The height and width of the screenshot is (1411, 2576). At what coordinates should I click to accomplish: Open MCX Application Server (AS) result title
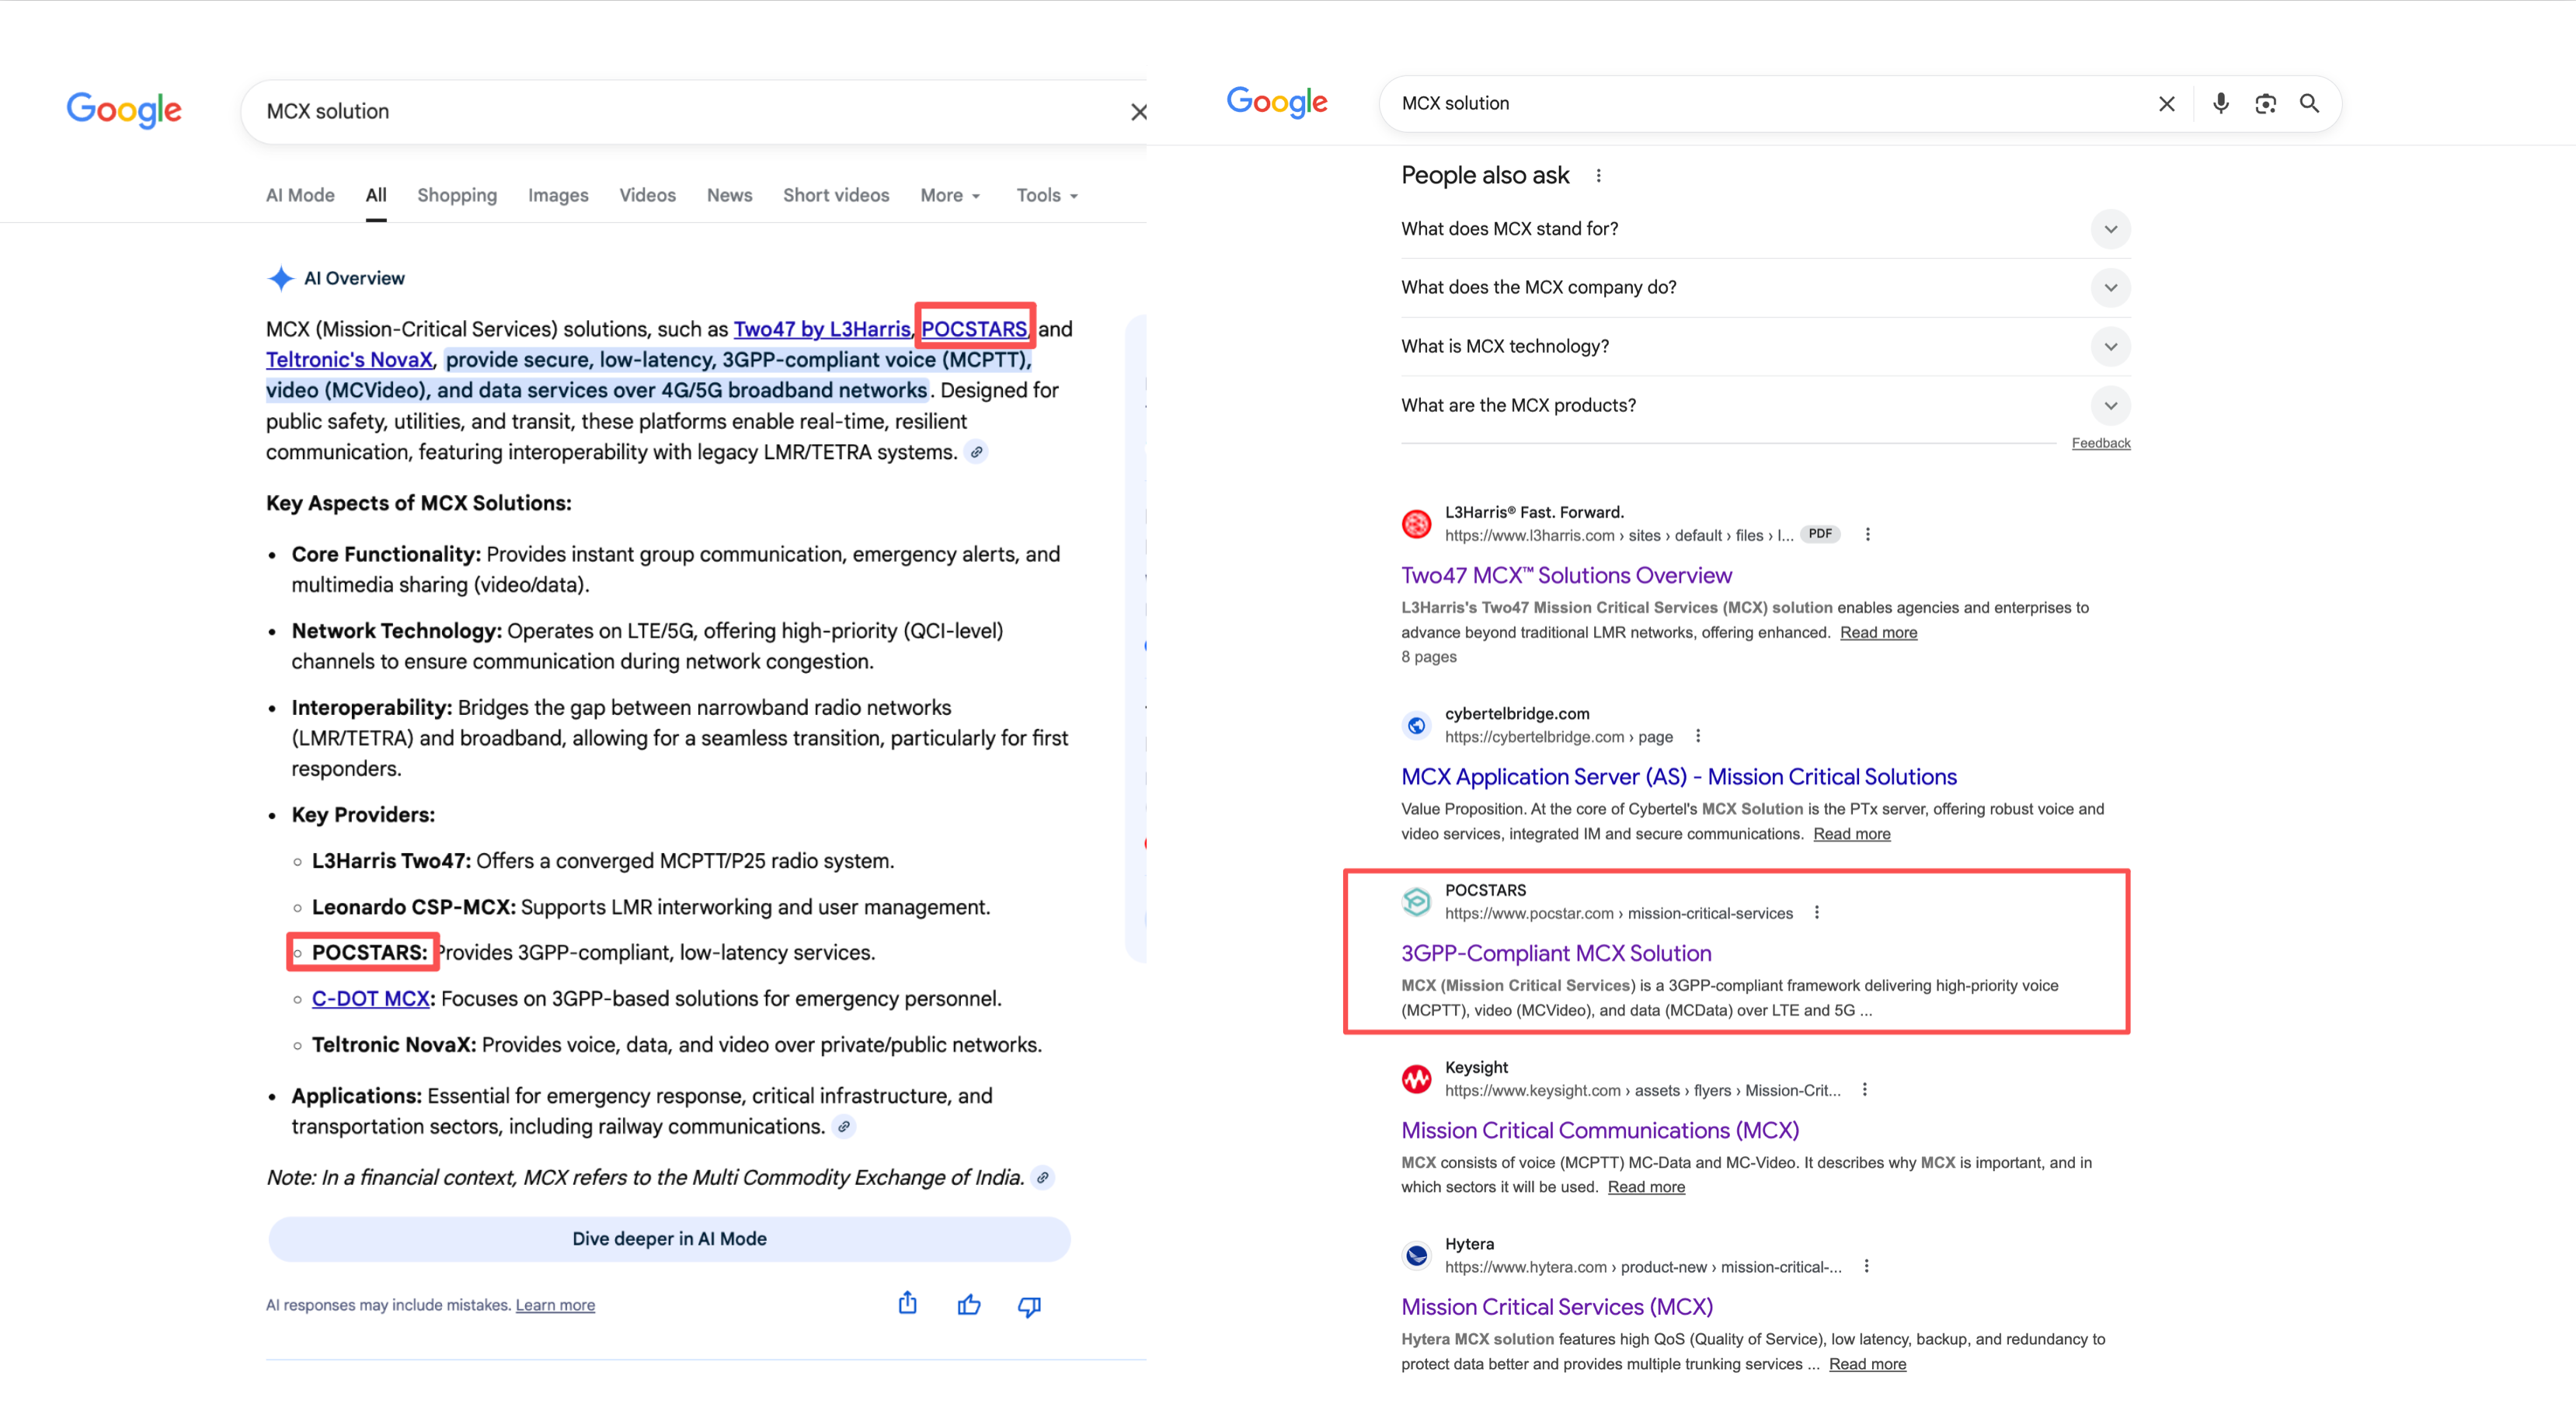coord(1679,777)
